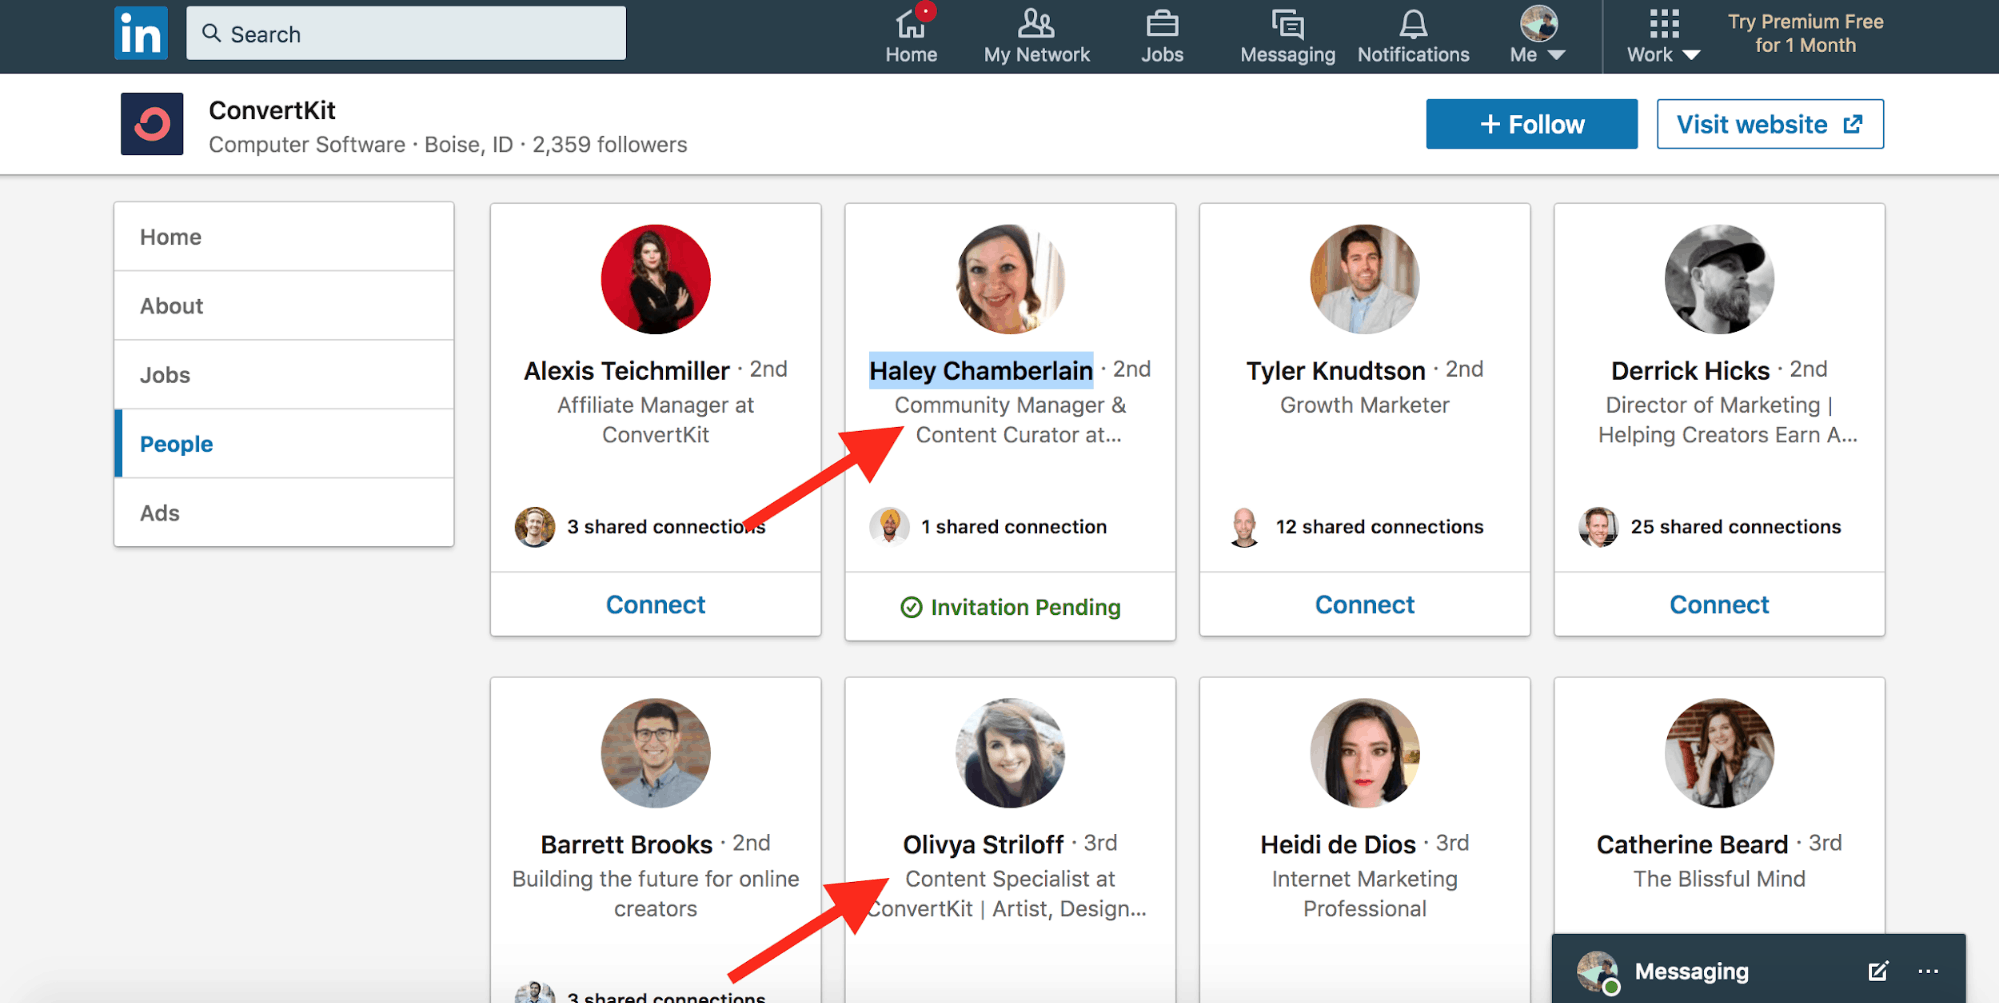Connect with Tyler Knudtson
Viewport: 1999px width, 1003px height.
coord(1365,605)
